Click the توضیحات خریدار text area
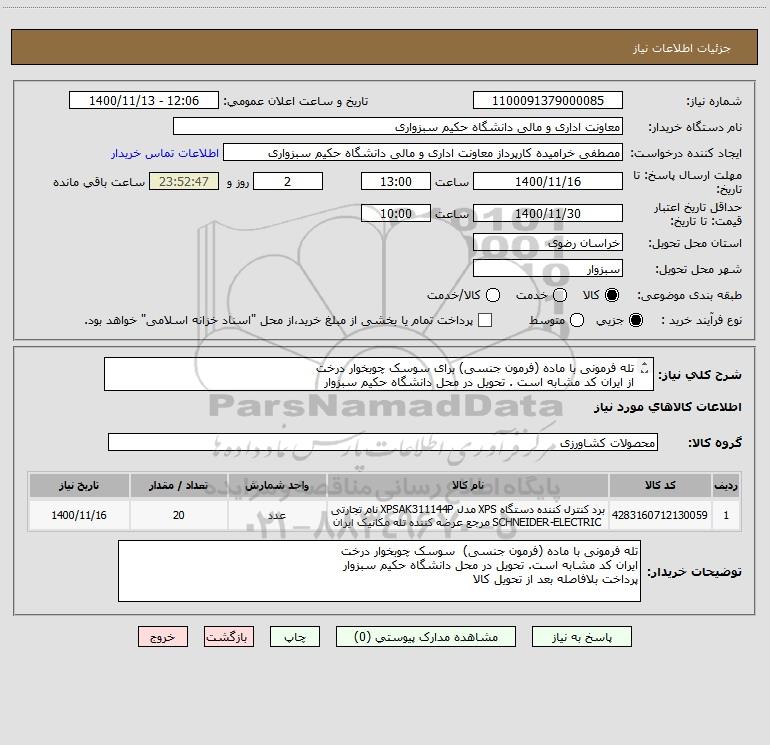This screenshot has width=770, height=745. click(379, 571)
